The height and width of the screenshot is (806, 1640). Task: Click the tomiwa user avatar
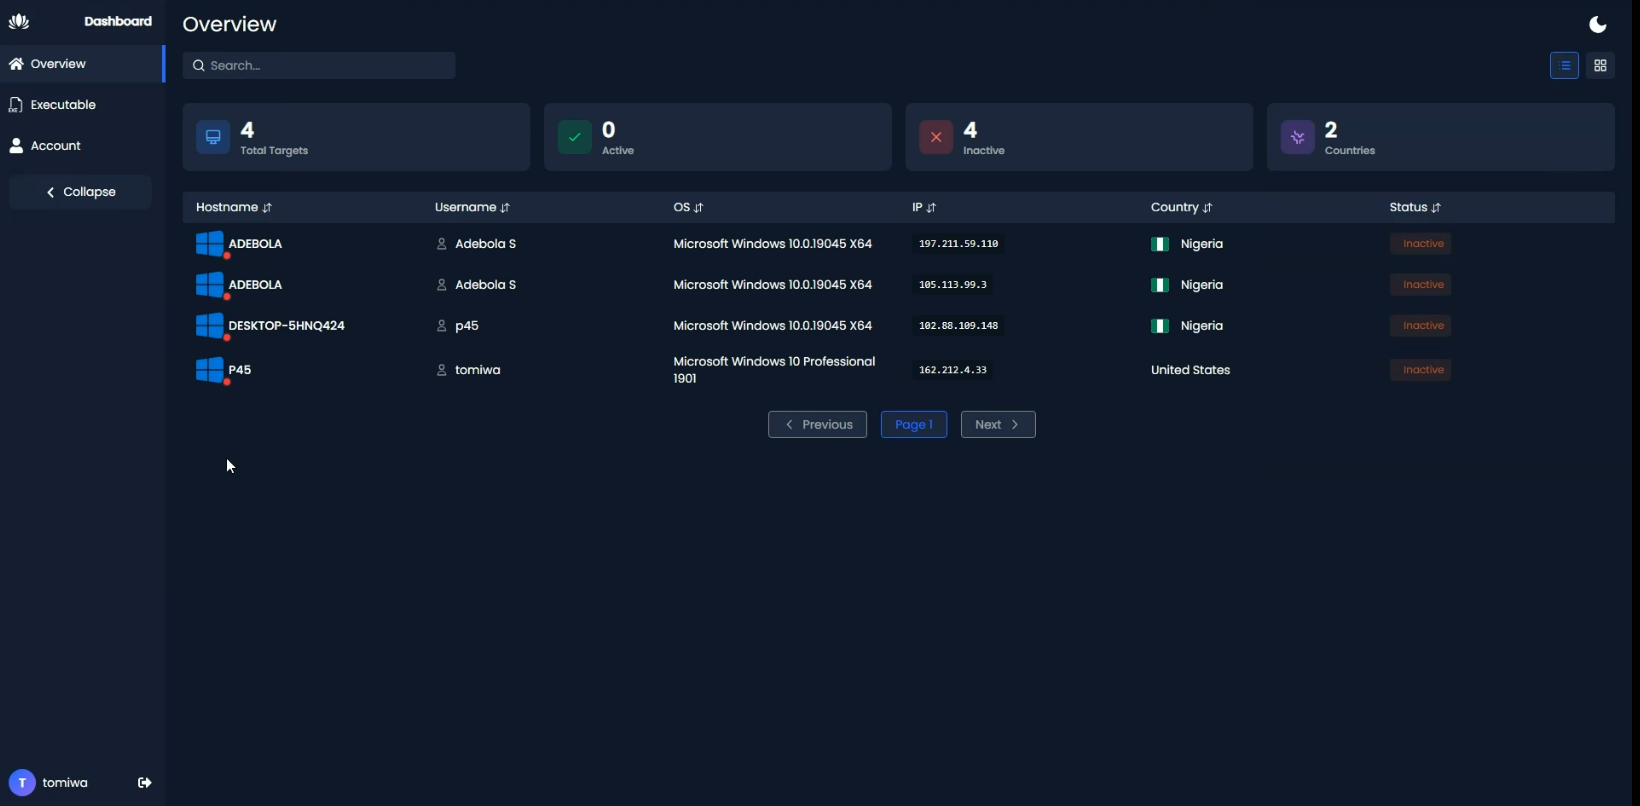click(x=22, y=783)
